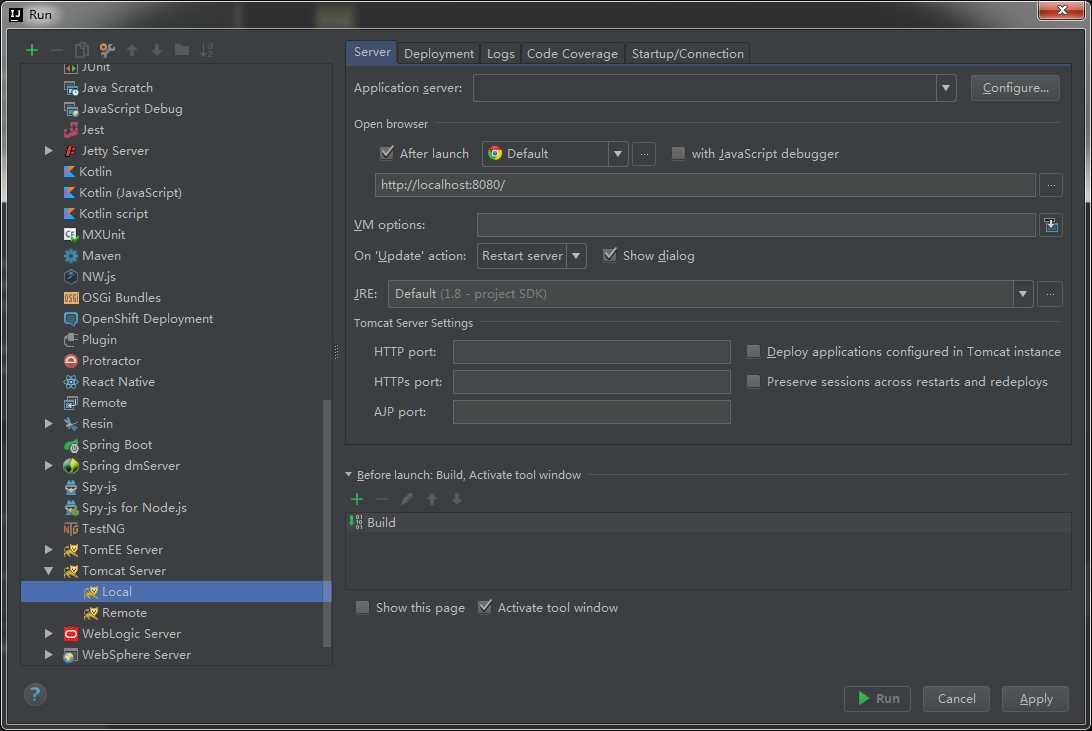Select Jest configuration type
This screenshot has height=731, width=1092.
click(93, 129)
